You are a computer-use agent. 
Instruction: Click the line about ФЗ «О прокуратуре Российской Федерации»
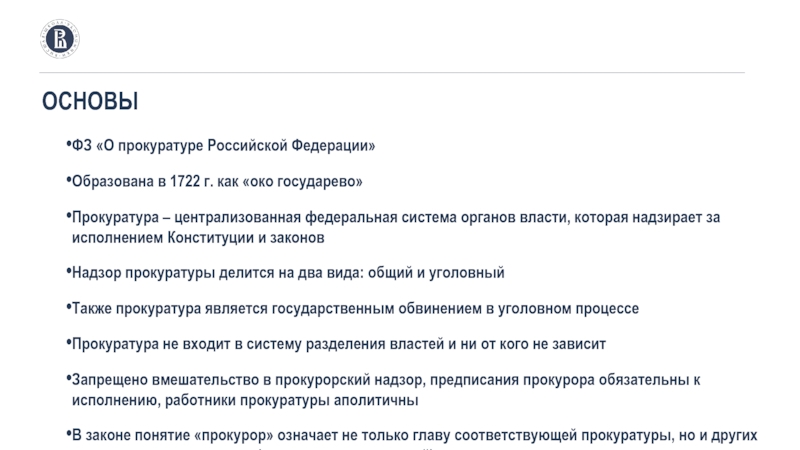pos(224,147)
